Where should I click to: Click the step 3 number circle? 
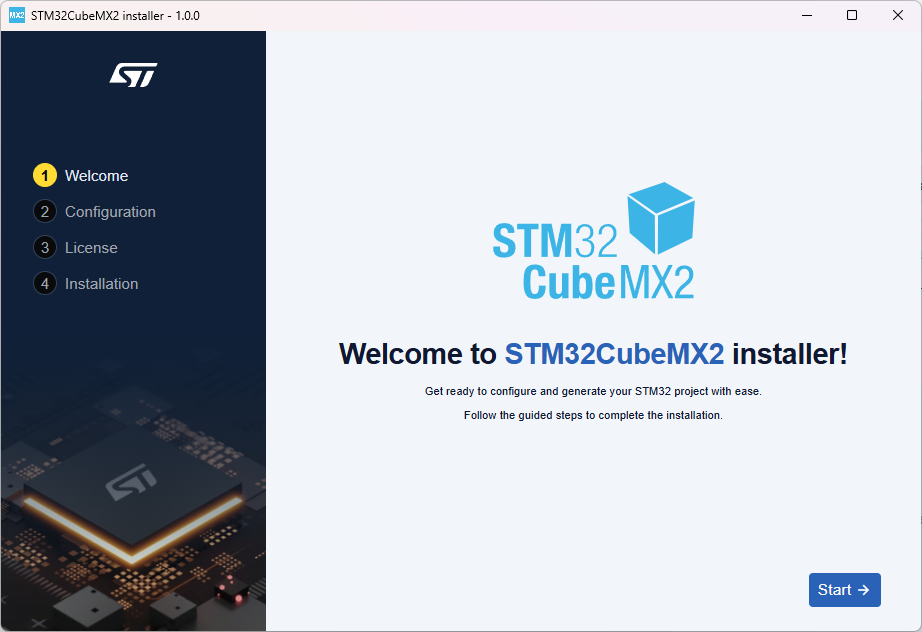coord(45,248)
